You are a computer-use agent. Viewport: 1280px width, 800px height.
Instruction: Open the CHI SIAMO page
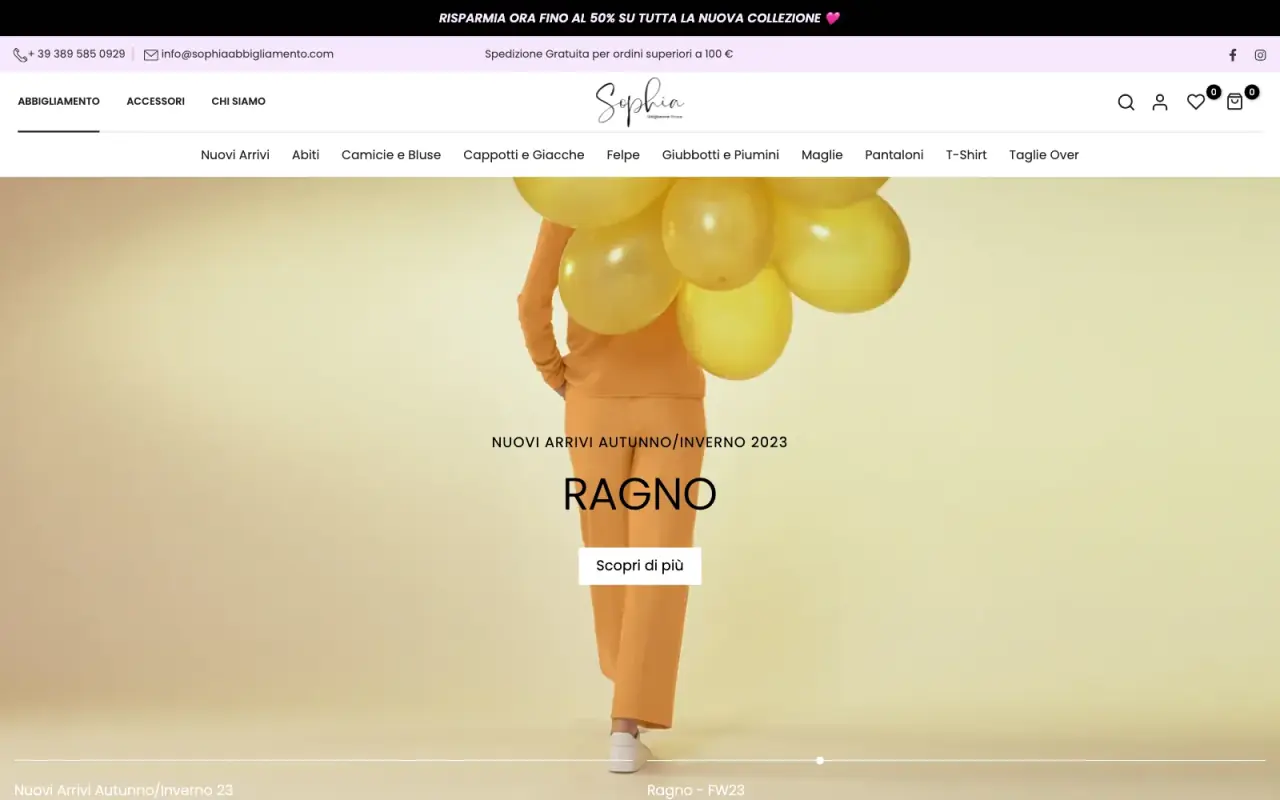coord(238,101)
